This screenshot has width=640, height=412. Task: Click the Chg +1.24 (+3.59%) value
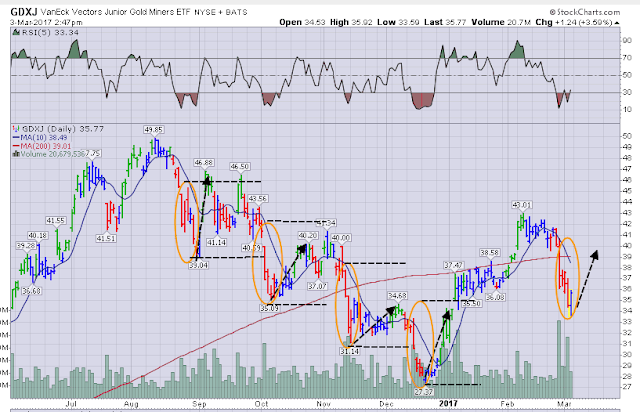574,22
